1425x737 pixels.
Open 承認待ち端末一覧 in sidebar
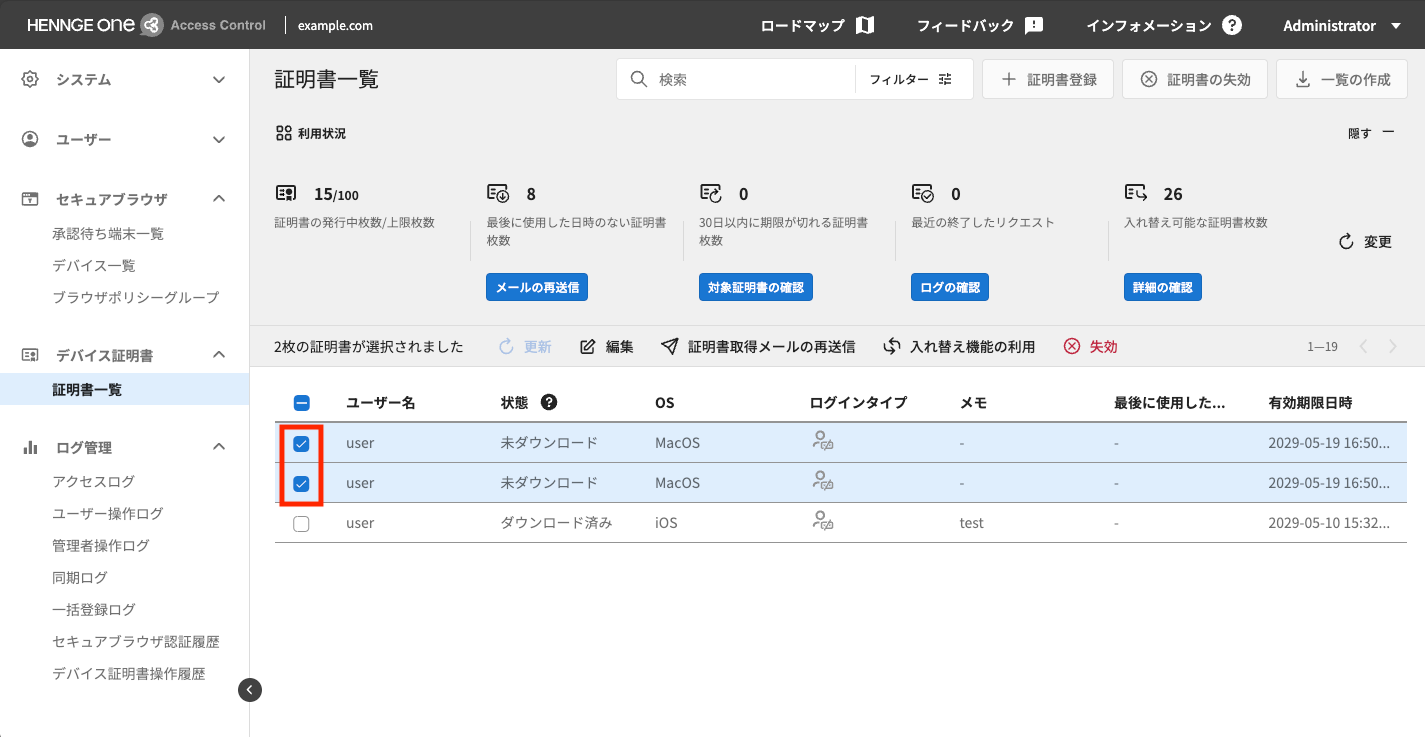point(108,234)
